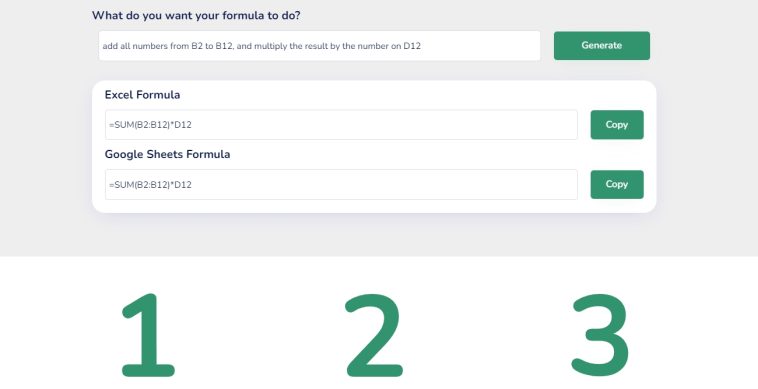The image size is (758, 389).
Task: Click inside the Excel formula output field
Action: (341, 125)
